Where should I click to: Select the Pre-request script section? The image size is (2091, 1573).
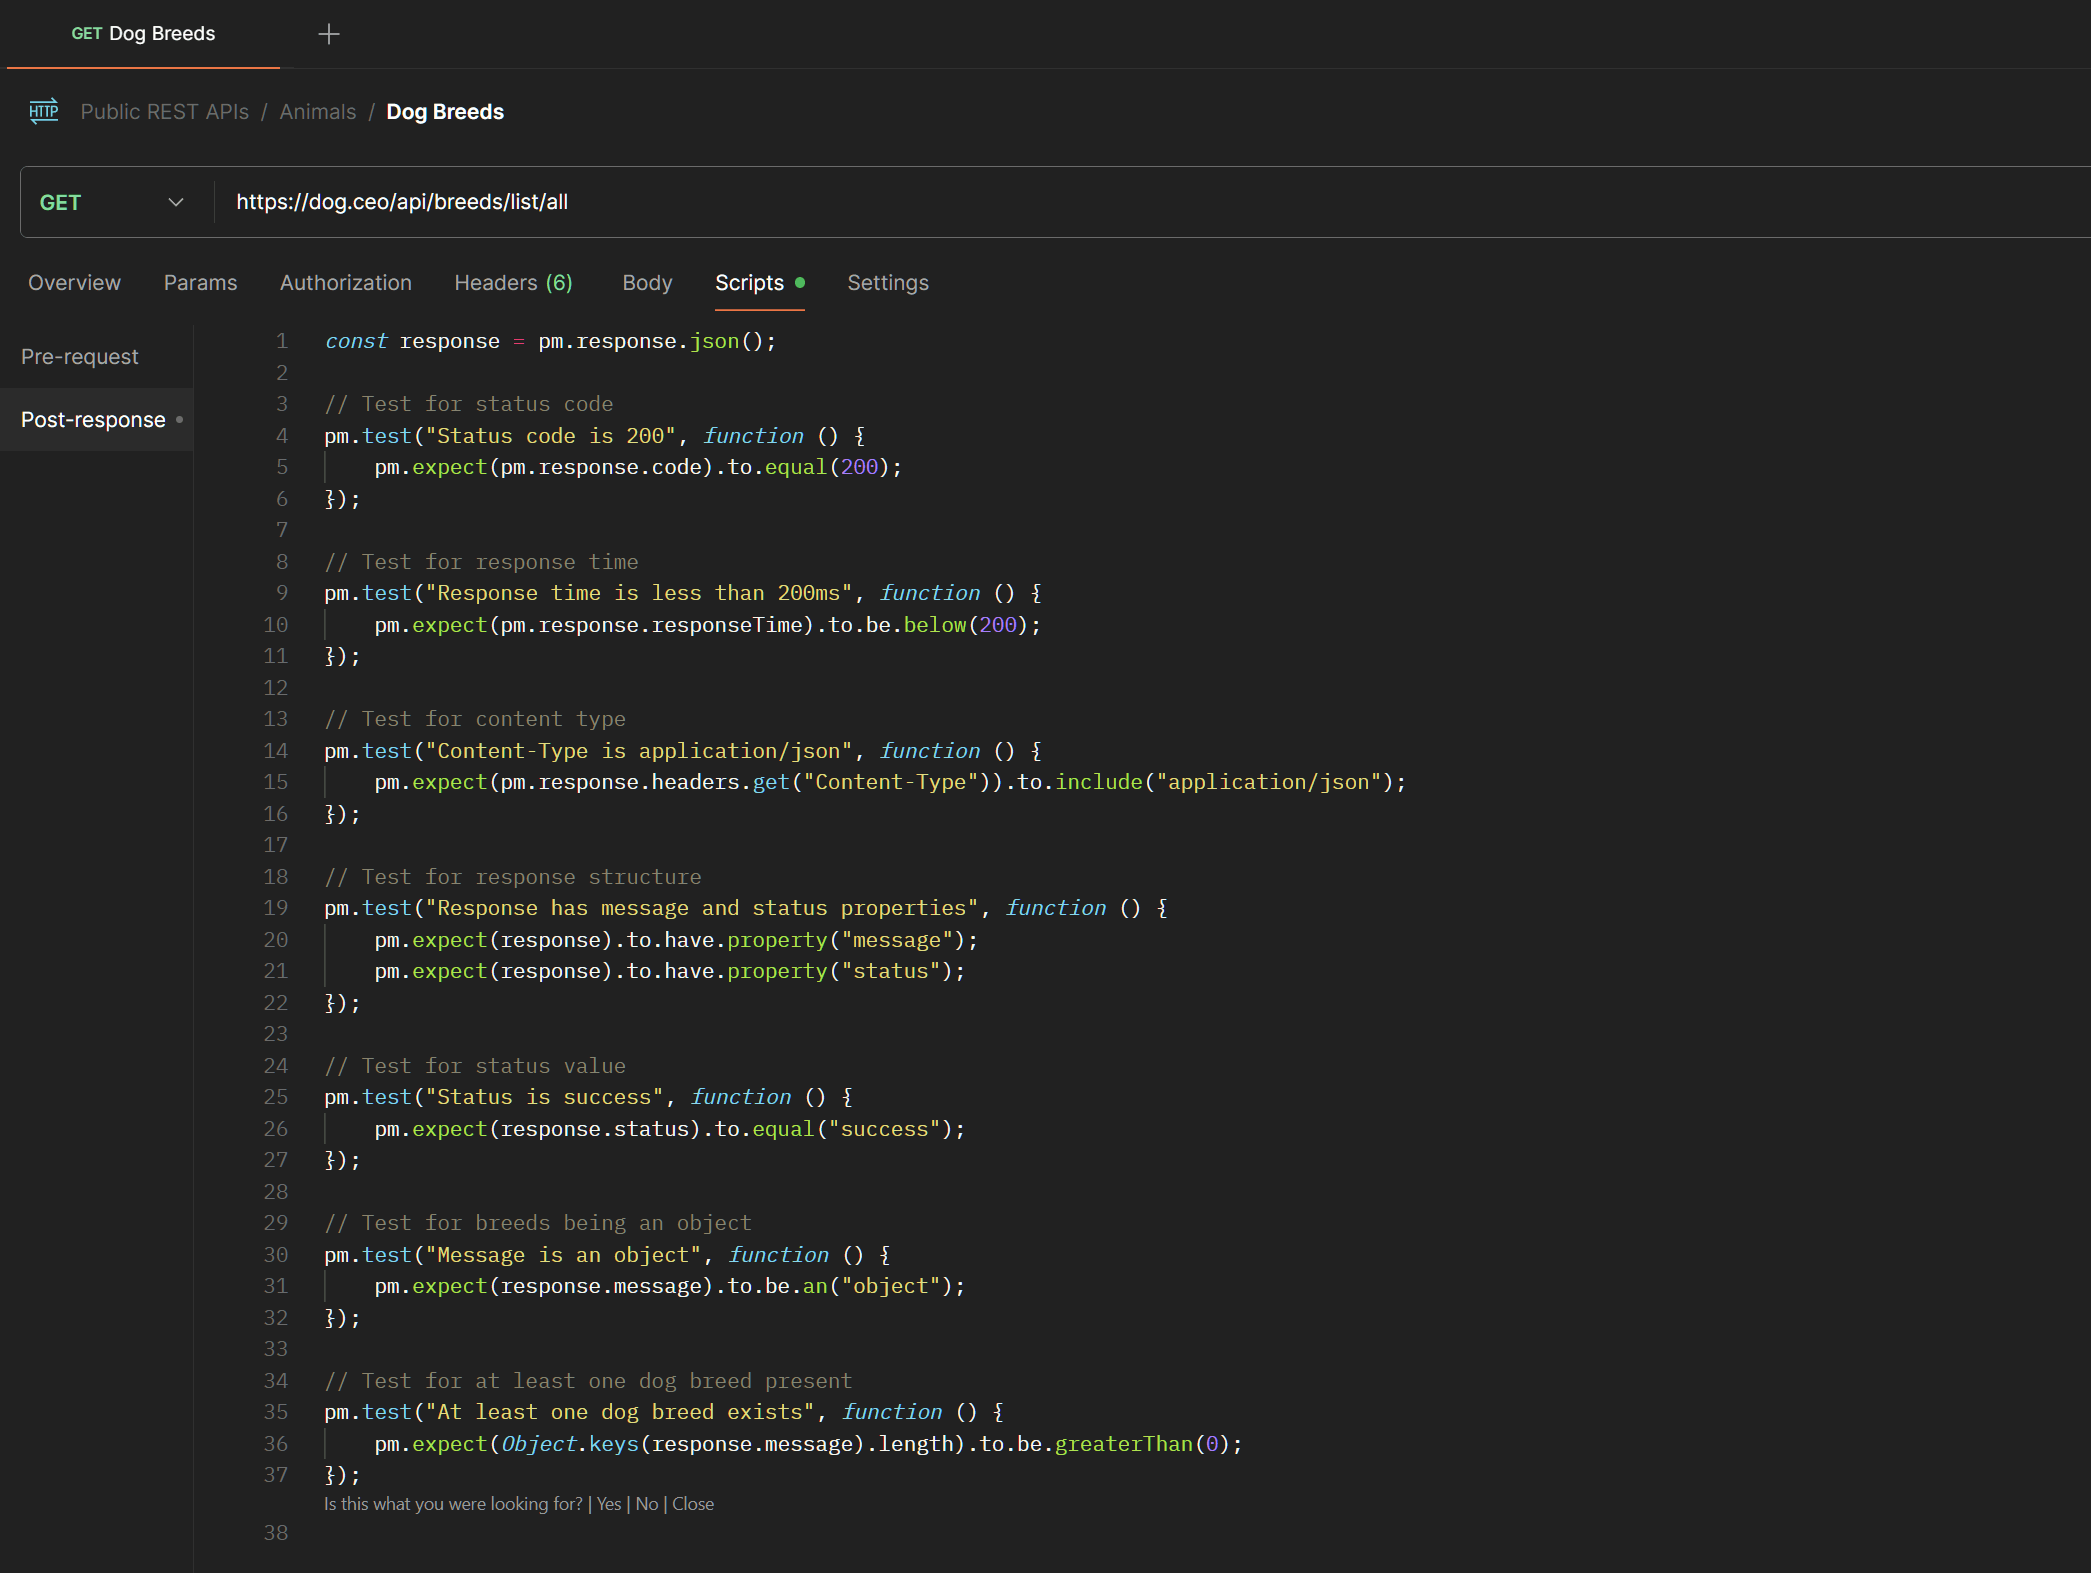pyautogui.click(x=80, y=356)
